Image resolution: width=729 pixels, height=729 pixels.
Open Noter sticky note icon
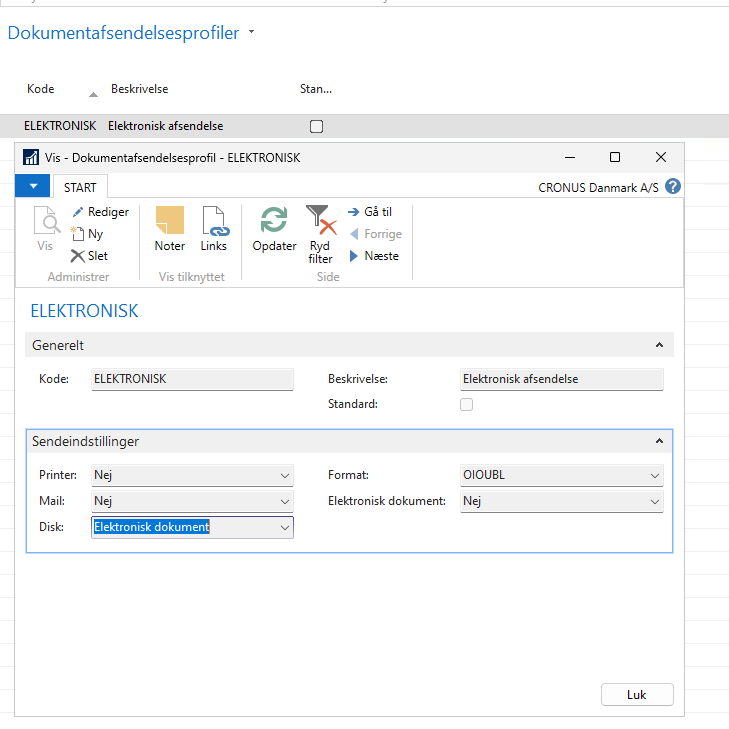(x=170, y=222)
